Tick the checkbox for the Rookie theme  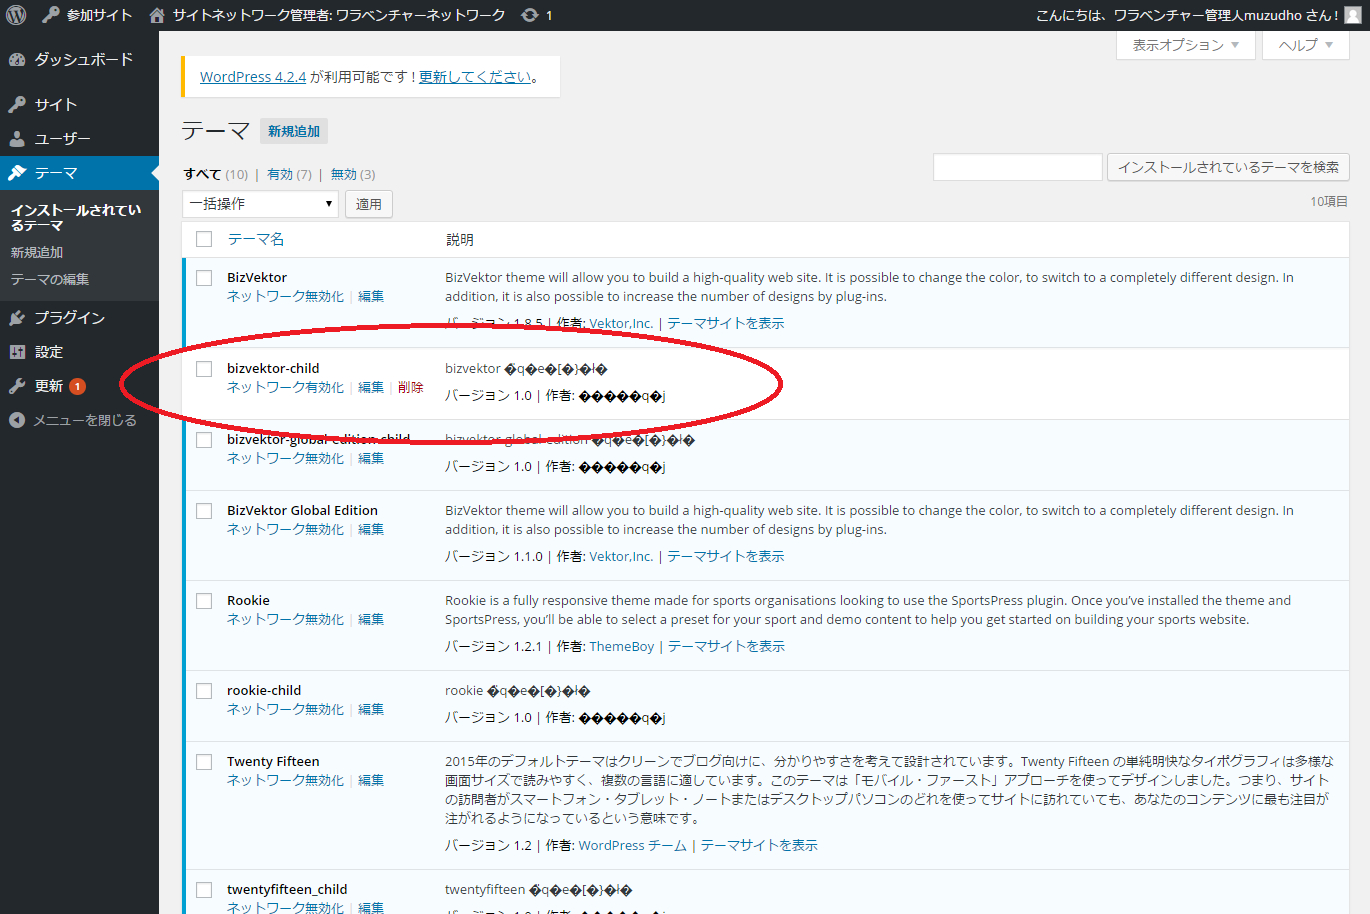pyautogui.click(x=204, y=601)
